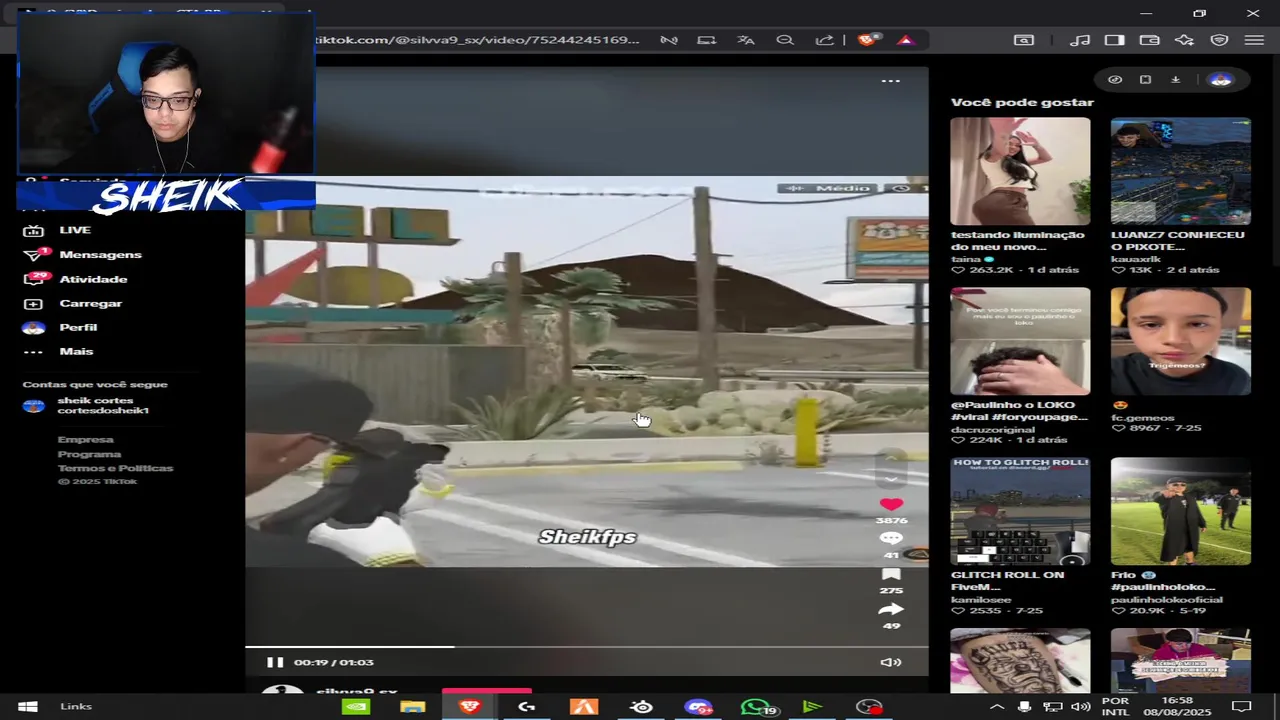
Task: Open 'Frio #paulinholoko' video thumbnail
Action: tap(1180, 511)
